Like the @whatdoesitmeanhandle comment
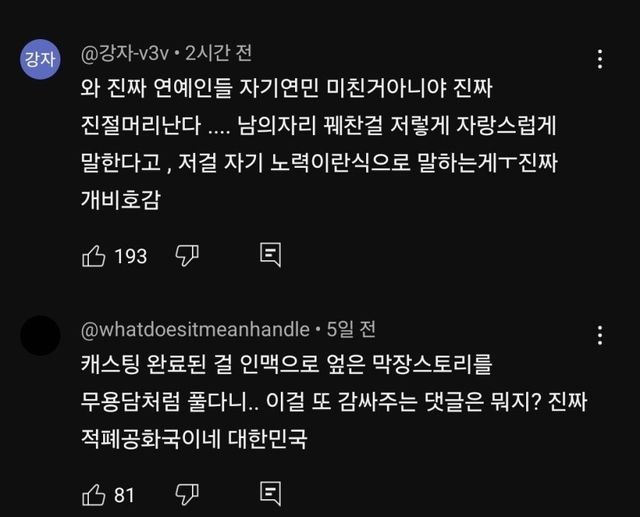The width and height of the screenshot is (640, 517). (x=94, y=493)
